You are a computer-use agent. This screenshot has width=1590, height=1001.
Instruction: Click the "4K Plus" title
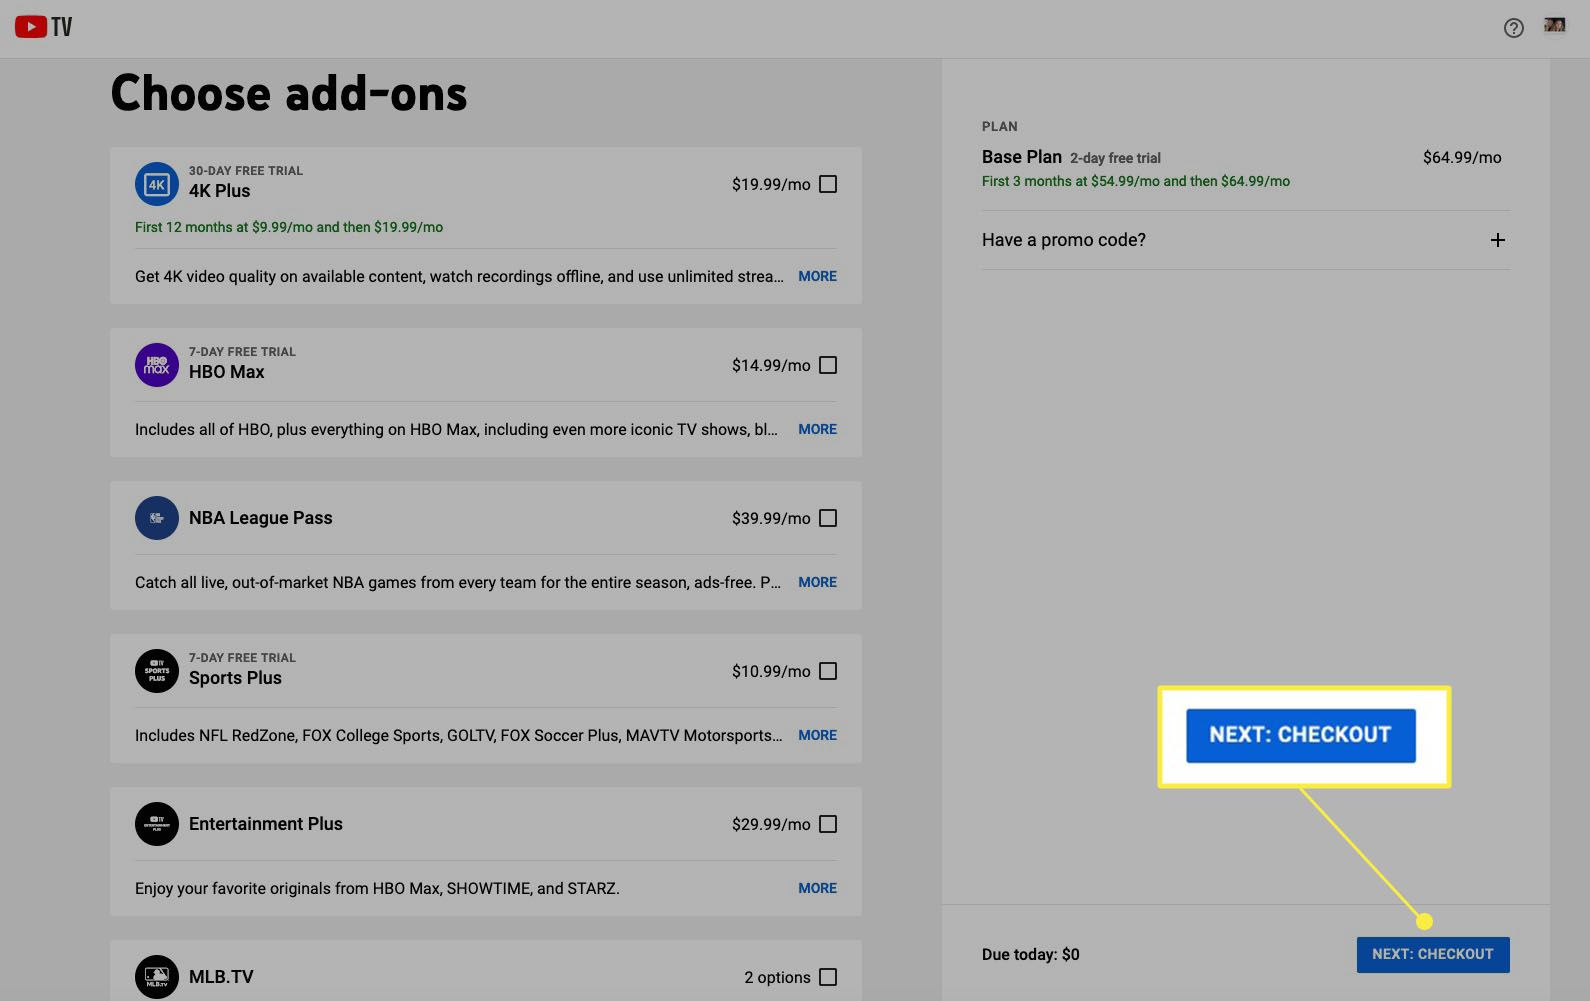tap(220, 191)
